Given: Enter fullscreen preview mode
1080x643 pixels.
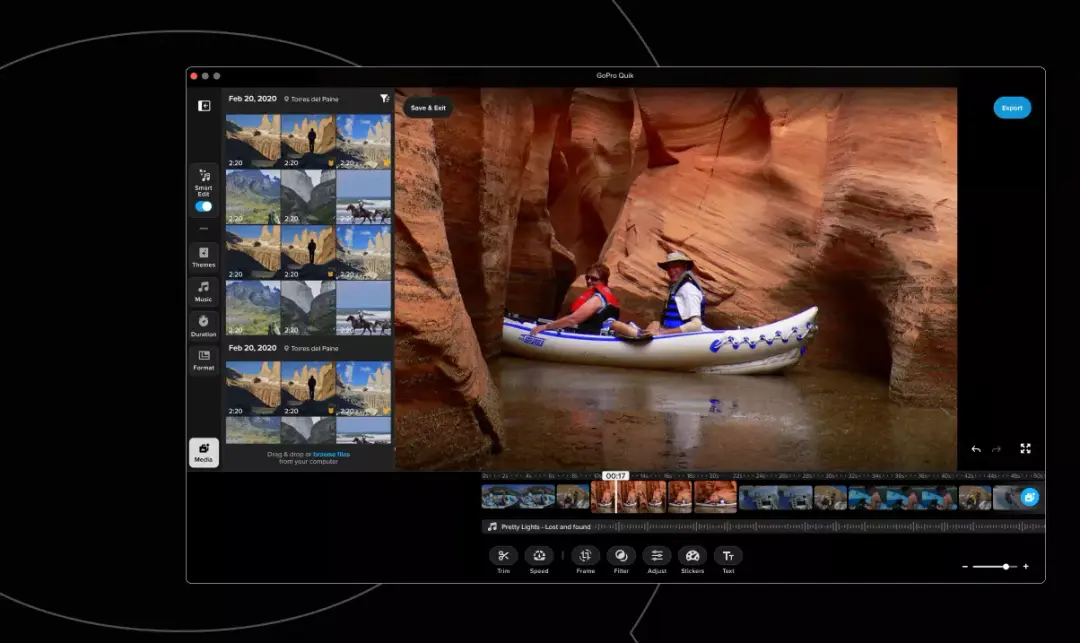Looking at the screenshot, I should click(1025, 448).
